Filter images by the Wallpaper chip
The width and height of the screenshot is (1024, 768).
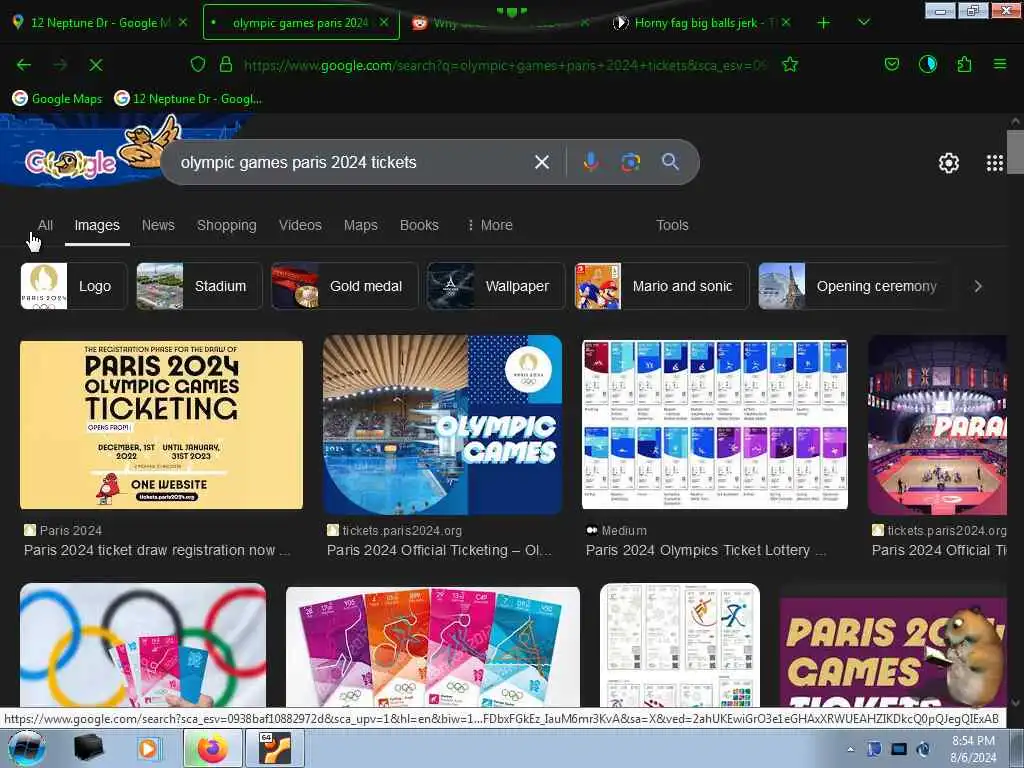(x=496, y=286)
